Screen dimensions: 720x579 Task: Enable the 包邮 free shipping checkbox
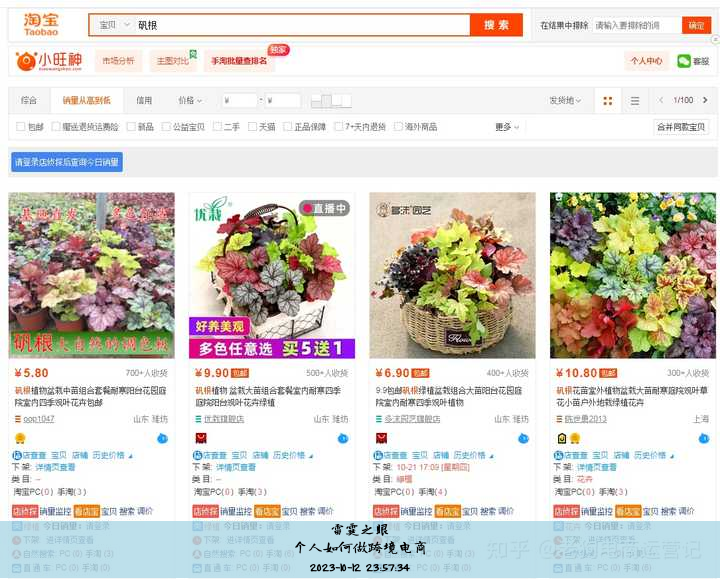tap(21, 127)
